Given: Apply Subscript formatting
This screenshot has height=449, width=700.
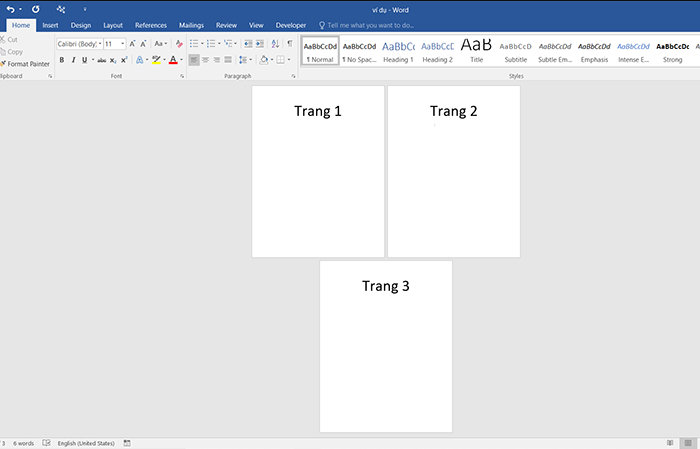Looking at the screenshot, I should point(113,60).
